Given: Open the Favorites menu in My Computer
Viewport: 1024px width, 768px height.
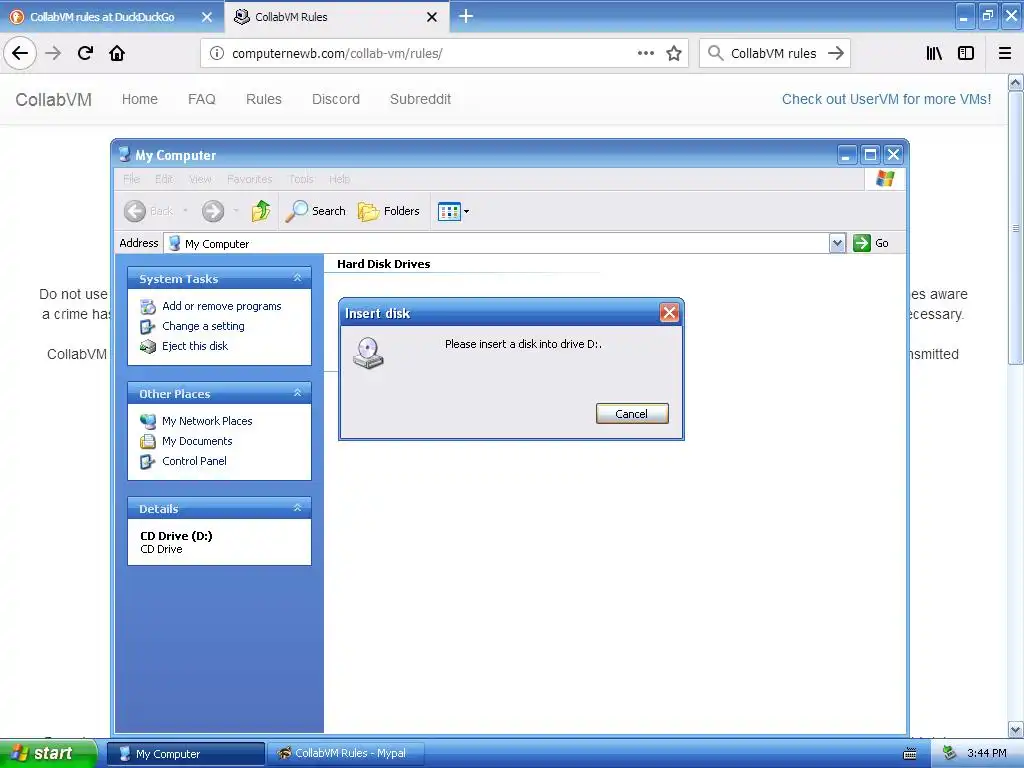Looking at the screenshot, I should click(x=249, y=179).
